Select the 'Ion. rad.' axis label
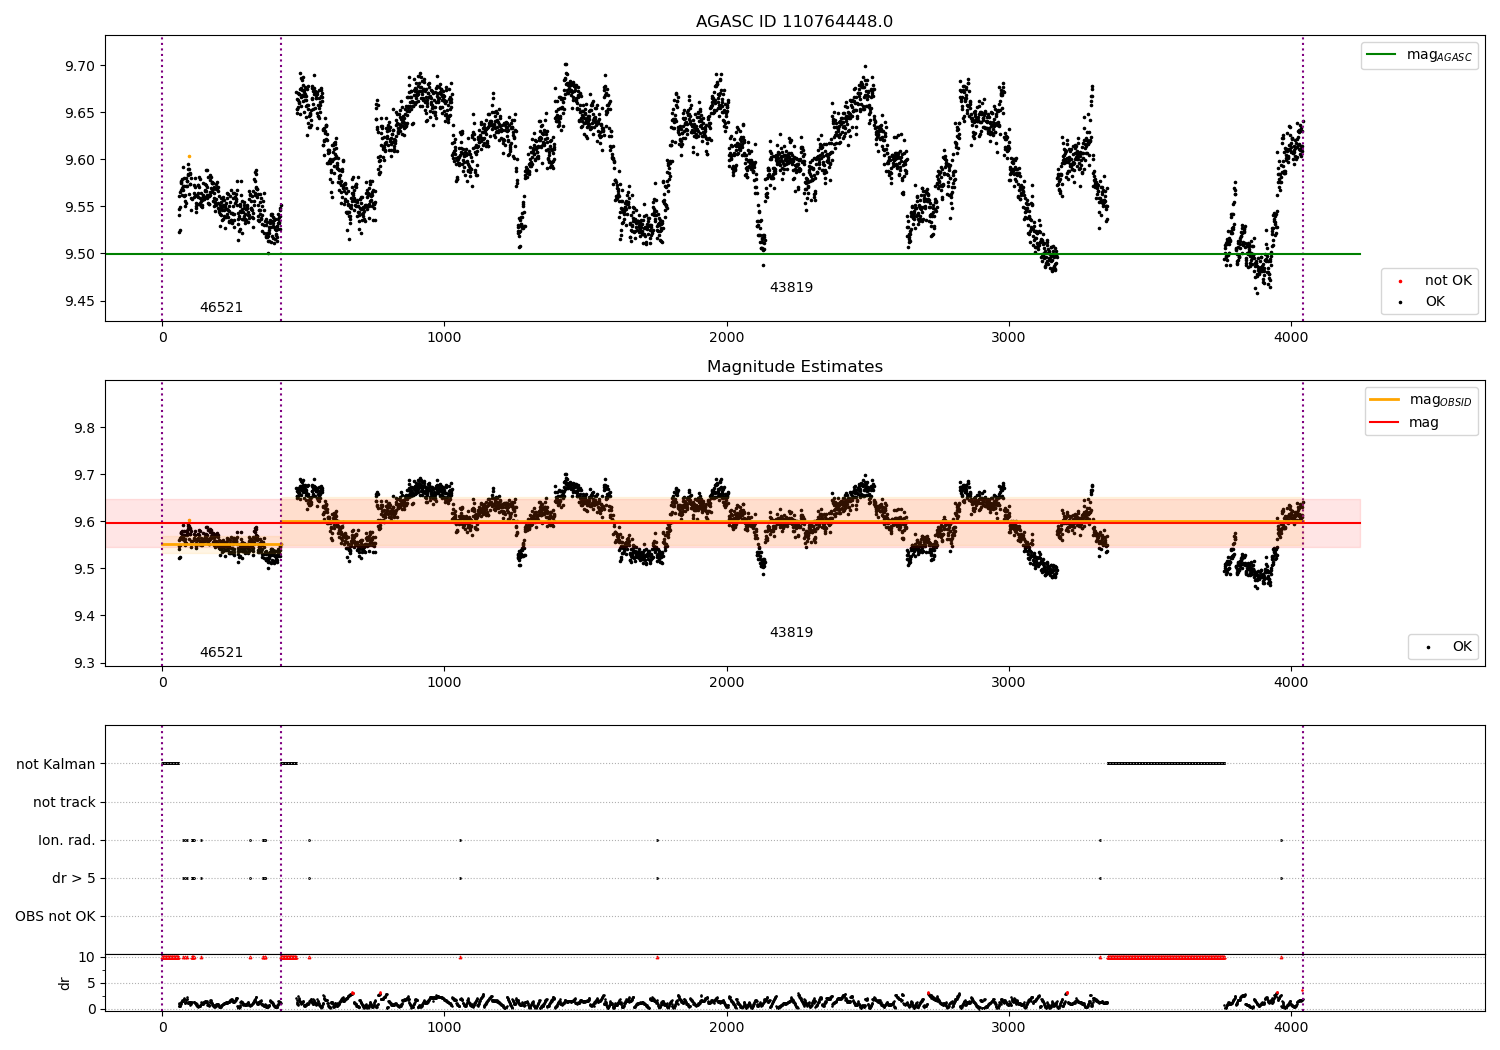Image resolution: width=1500 pixels, height=1050 pixels. 67,840
